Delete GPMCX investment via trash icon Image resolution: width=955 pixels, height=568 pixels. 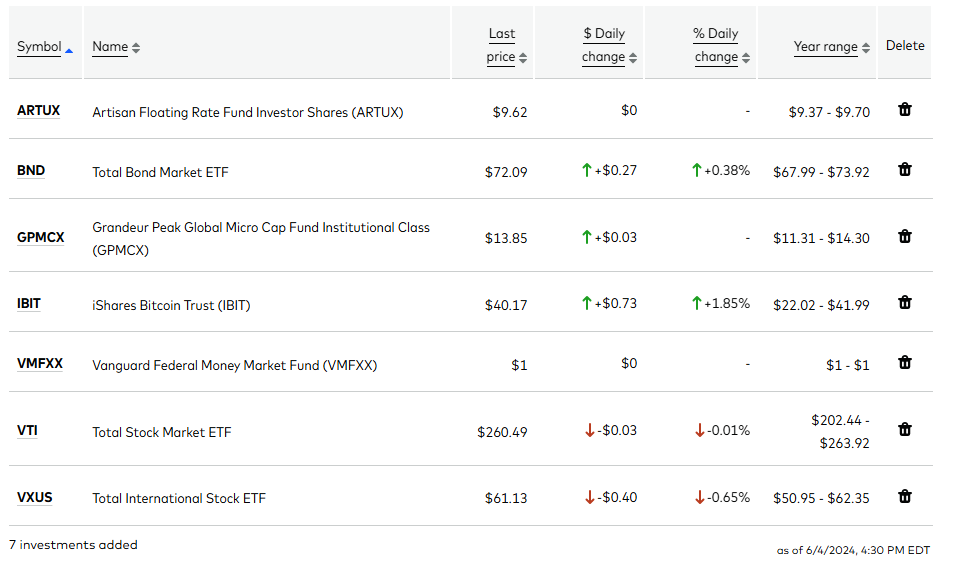click(904, 236)
